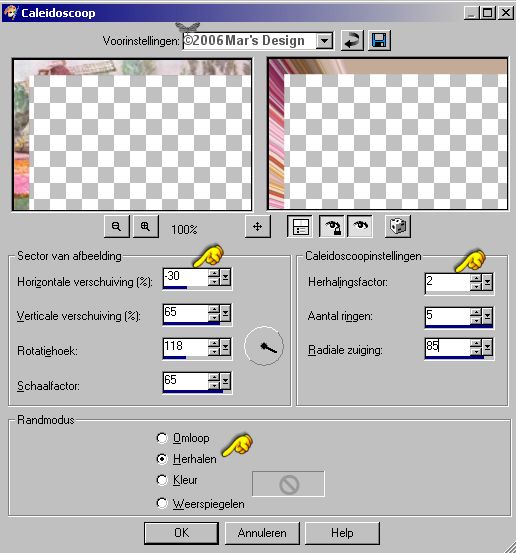Image resolution: width=516 pixels, height=553 pixels.
Task: Zoom out the preview with magnifier minus
Action: (117, 226)
